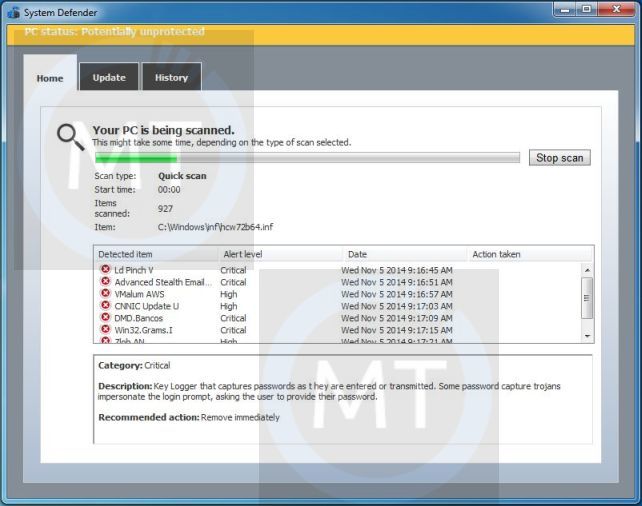Viewport: 642px width, 506px height.
Task: Select the CNNIC Update U detected item
Action: pos(147,306)
